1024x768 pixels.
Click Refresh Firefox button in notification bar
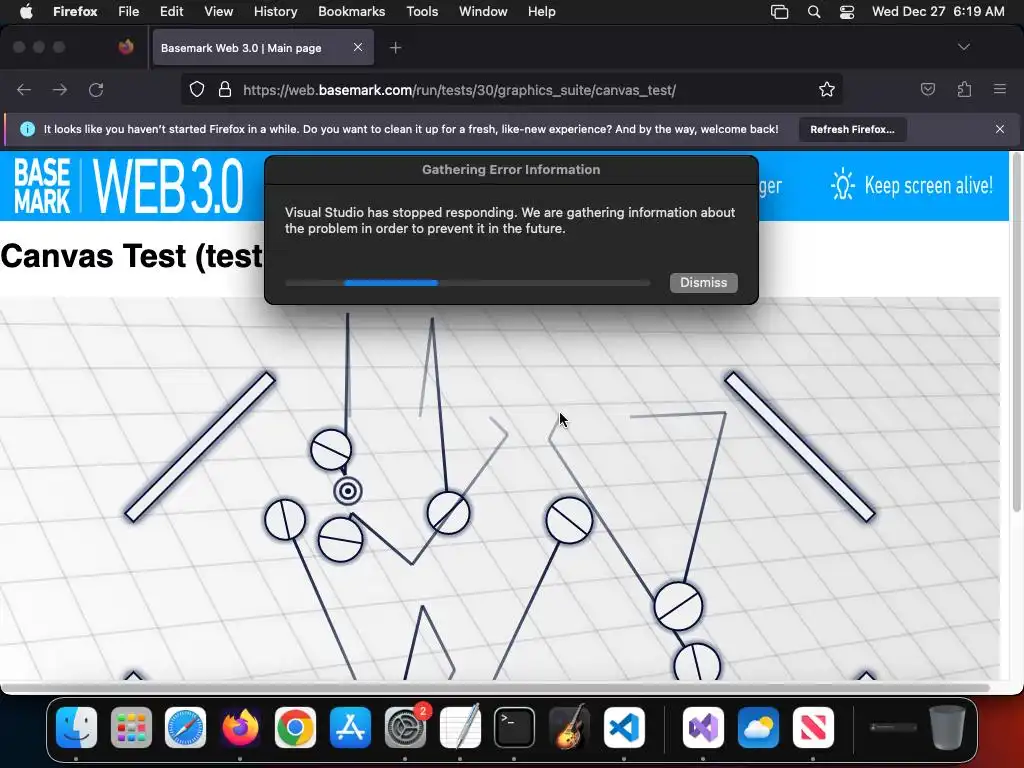coord(852,129)
